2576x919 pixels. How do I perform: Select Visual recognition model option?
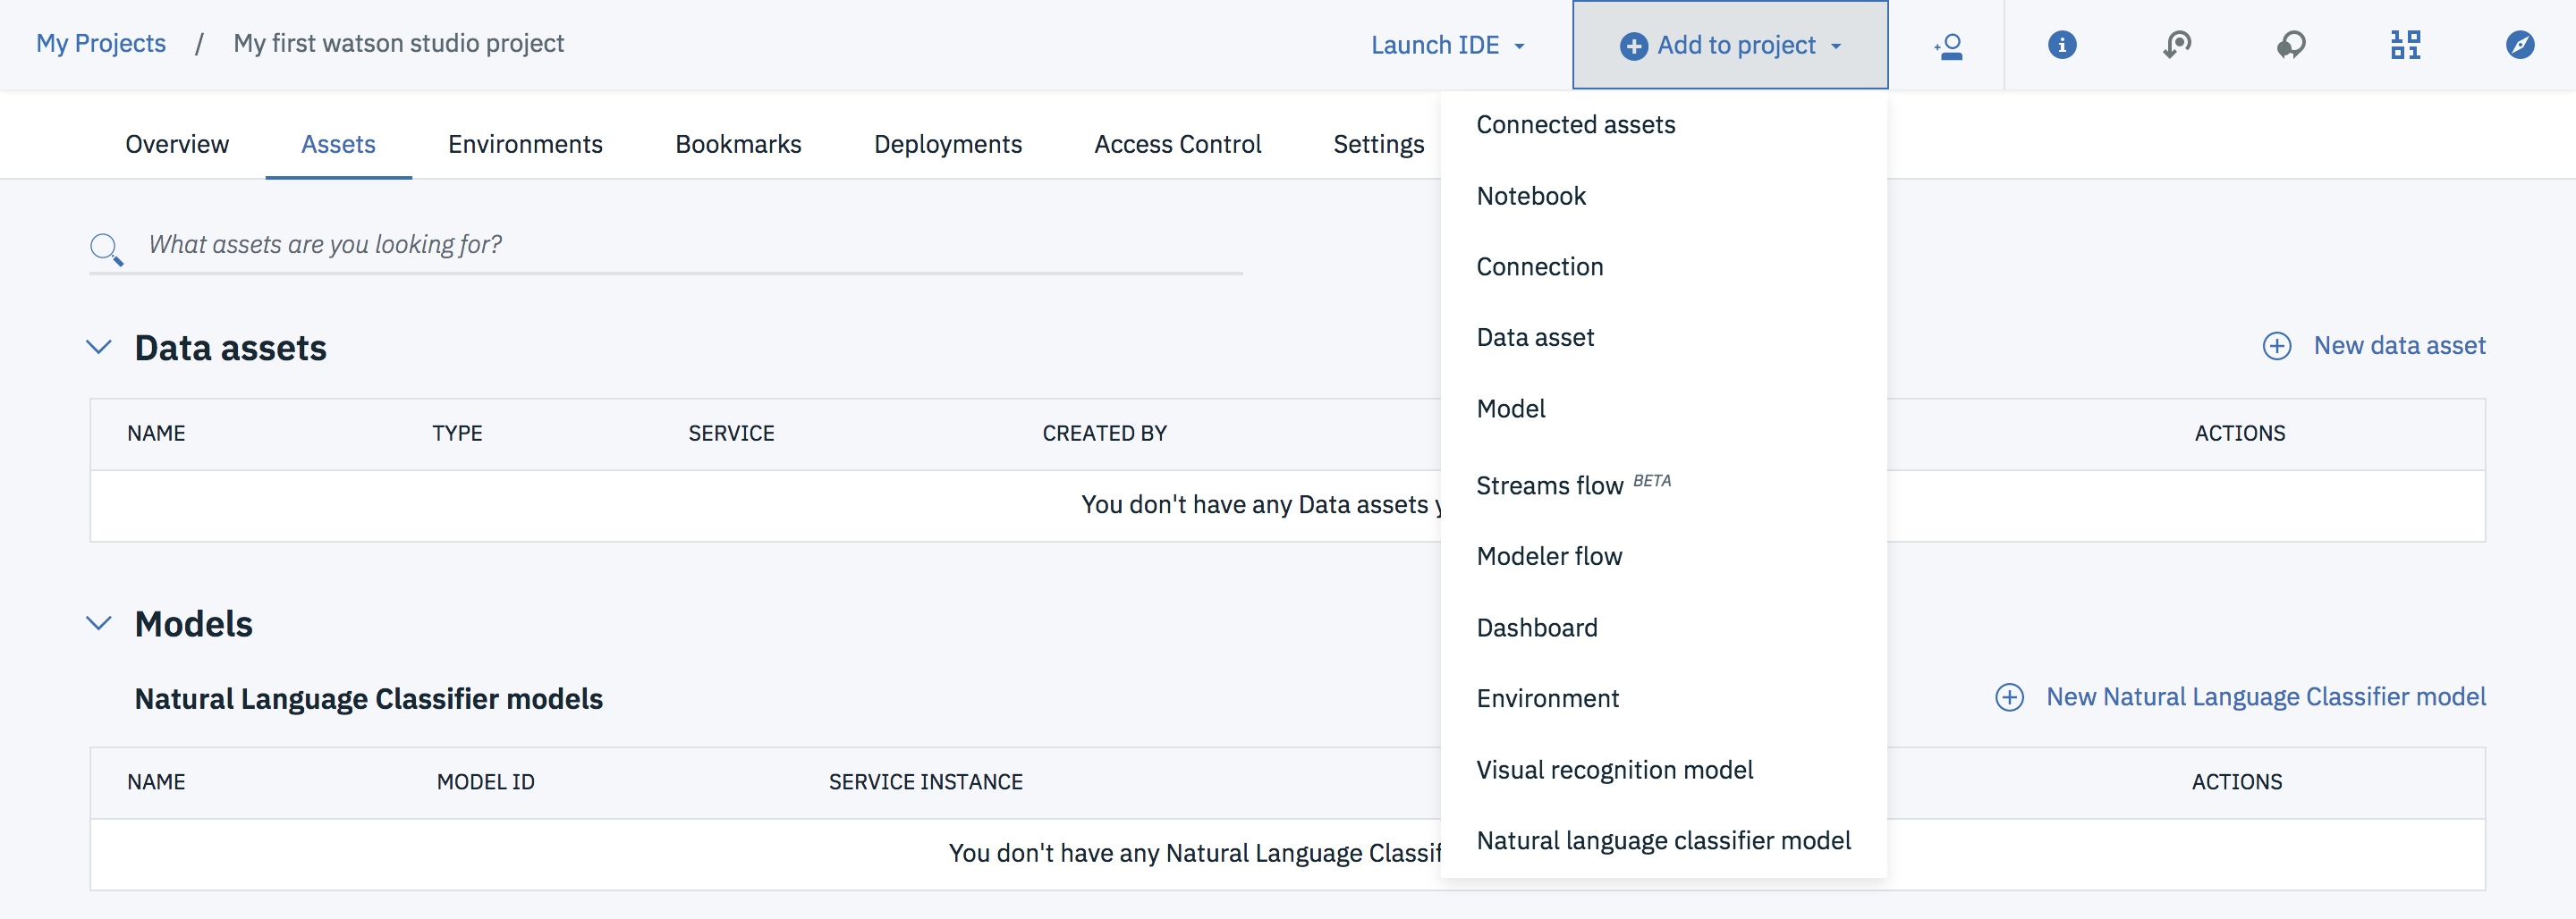tap(1614, 770)
